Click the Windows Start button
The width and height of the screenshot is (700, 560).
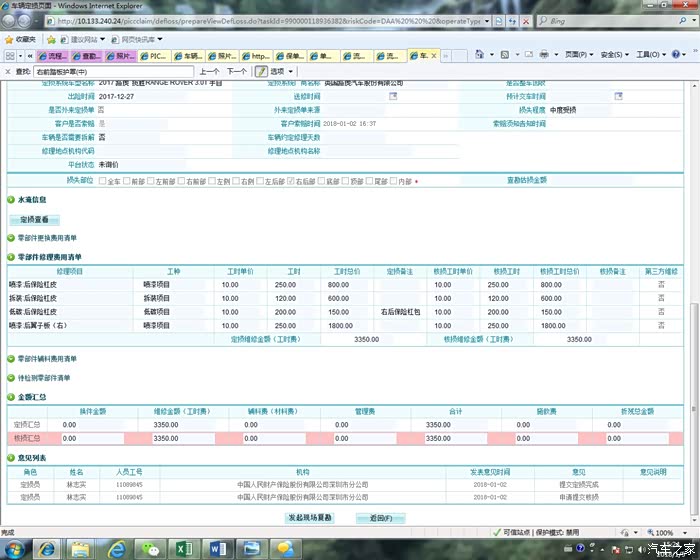pos(17,548)
